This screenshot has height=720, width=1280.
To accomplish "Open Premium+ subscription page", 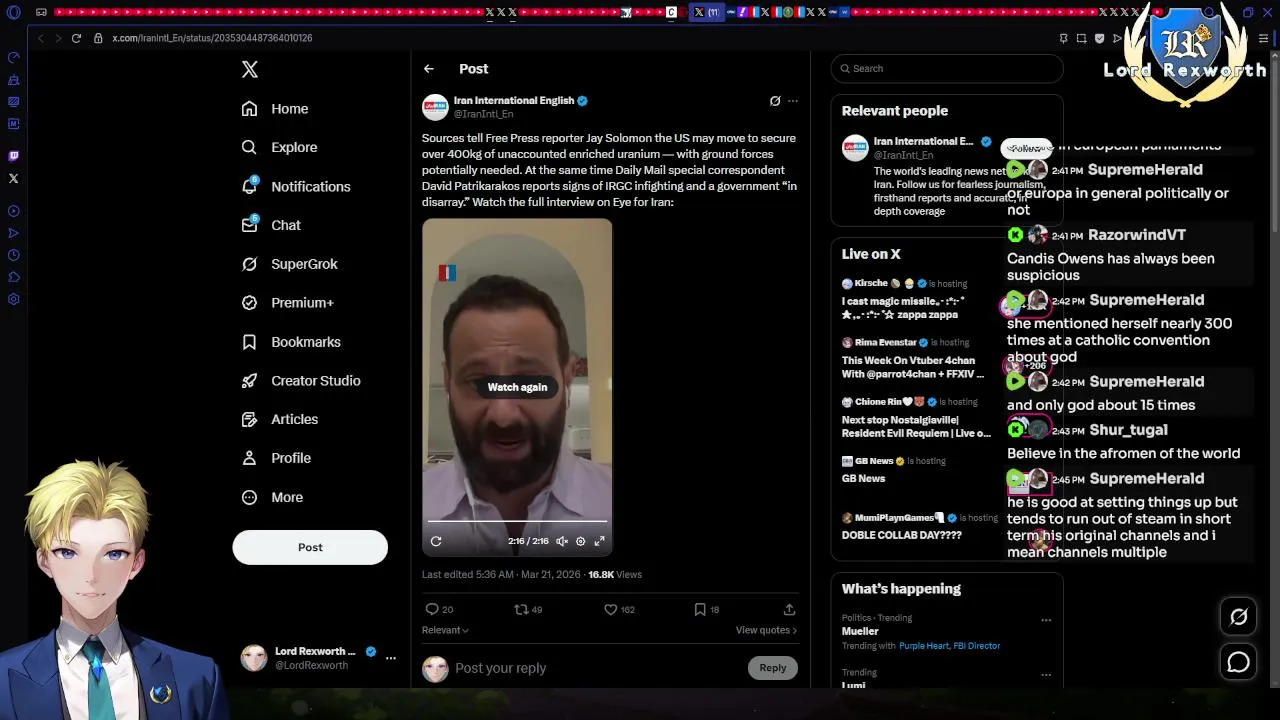I will tap(288, 303).
